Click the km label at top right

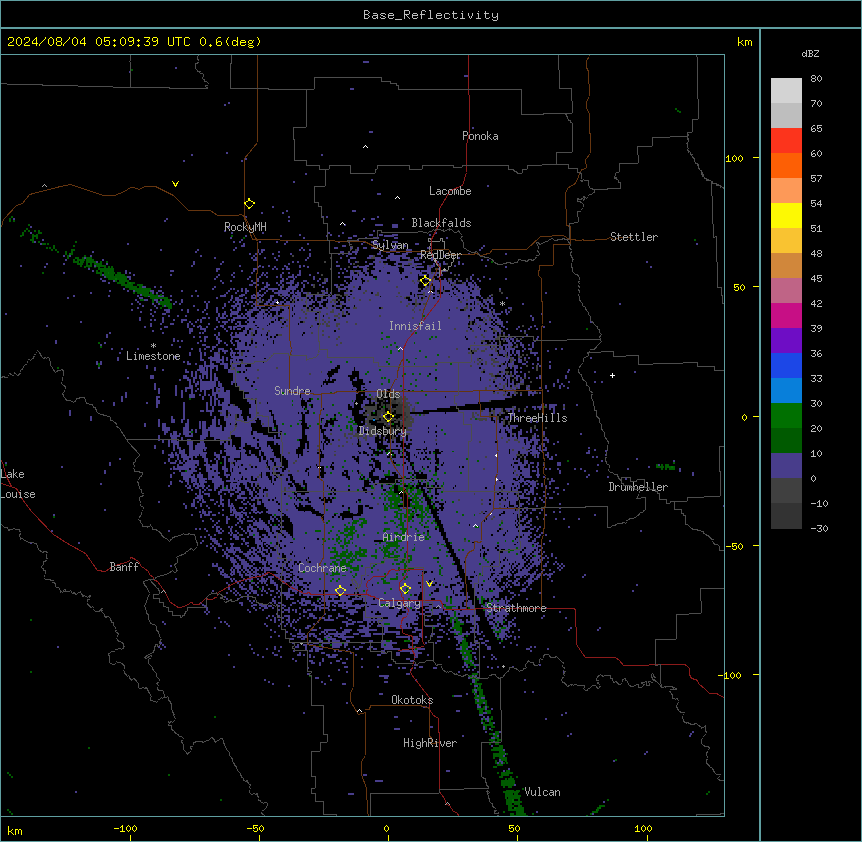[744, 42]
